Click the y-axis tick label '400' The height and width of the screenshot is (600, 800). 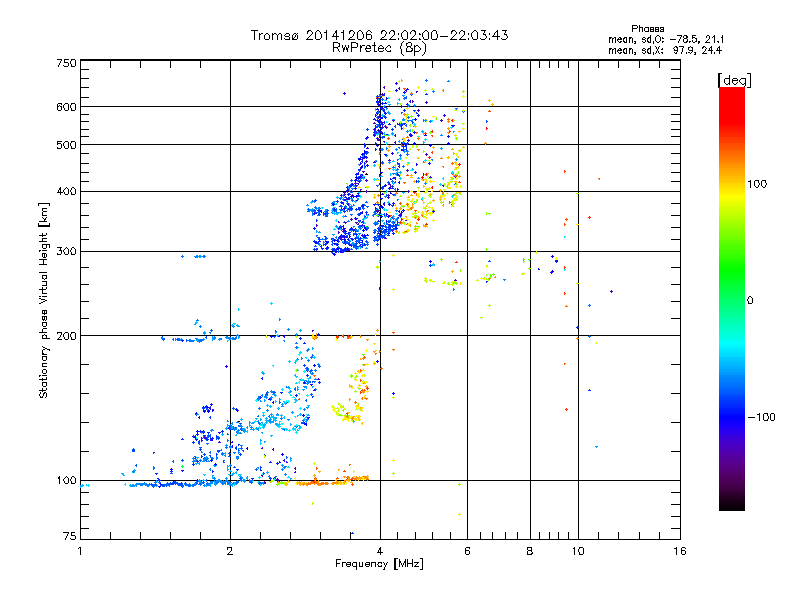pyautogui.click(x=66, y=192)
